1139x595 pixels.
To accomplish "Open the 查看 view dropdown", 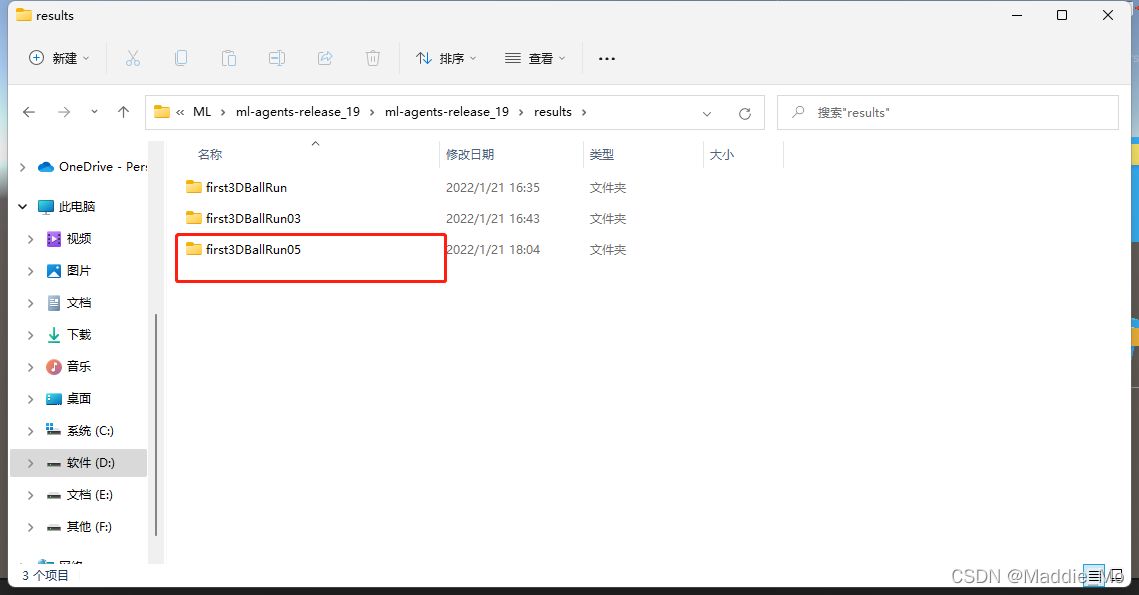I will point(535,58).
